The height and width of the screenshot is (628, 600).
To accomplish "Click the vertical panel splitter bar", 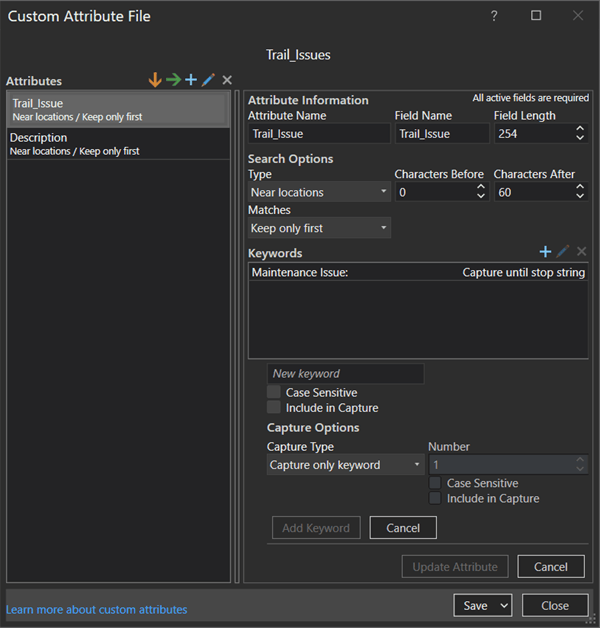I will 237,336.
